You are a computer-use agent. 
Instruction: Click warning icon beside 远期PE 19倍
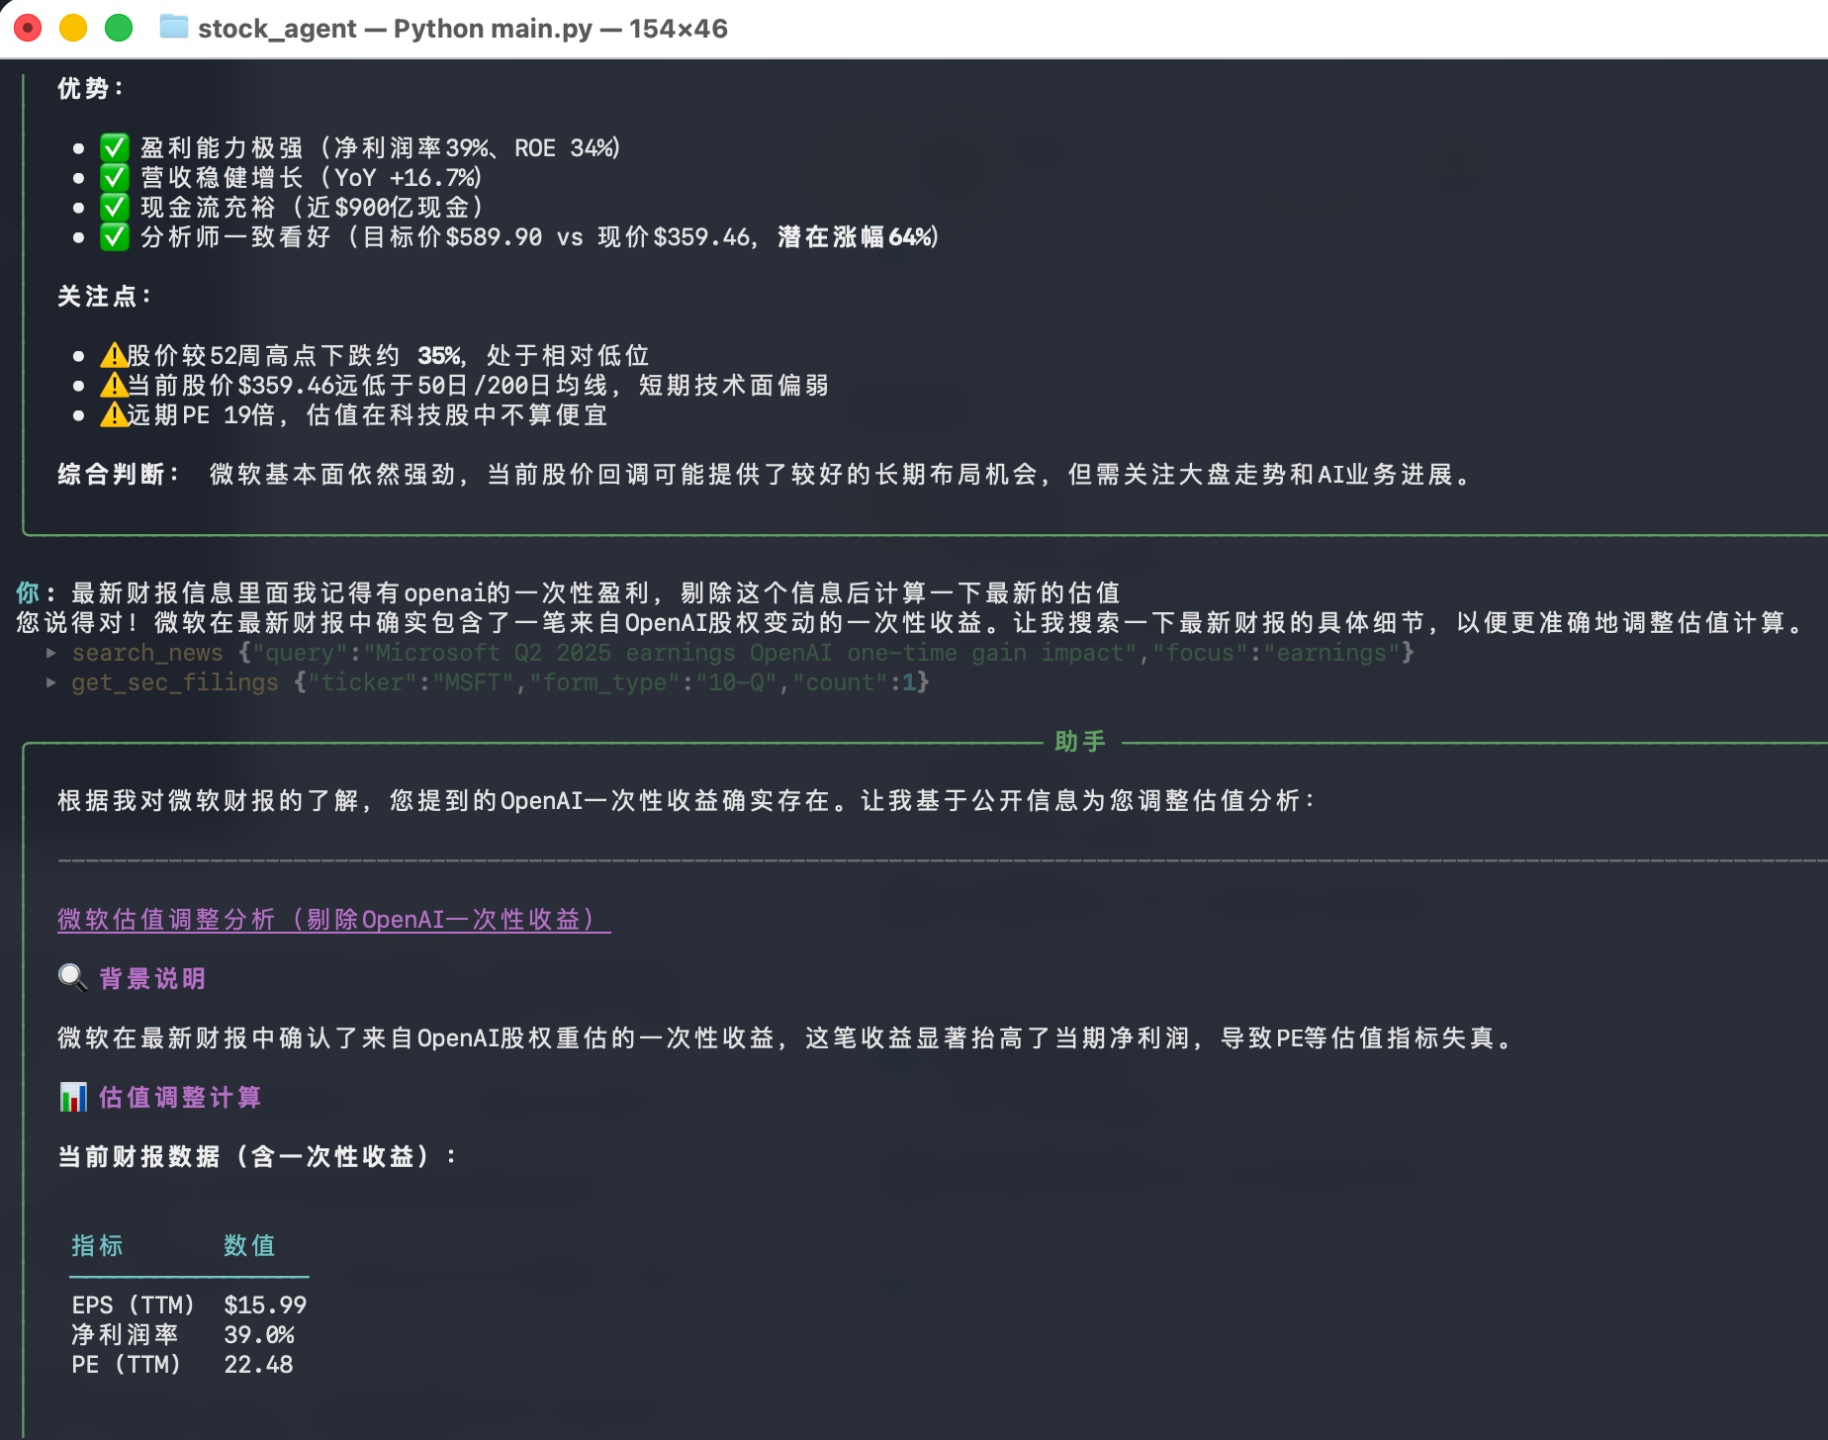[113, 415]
